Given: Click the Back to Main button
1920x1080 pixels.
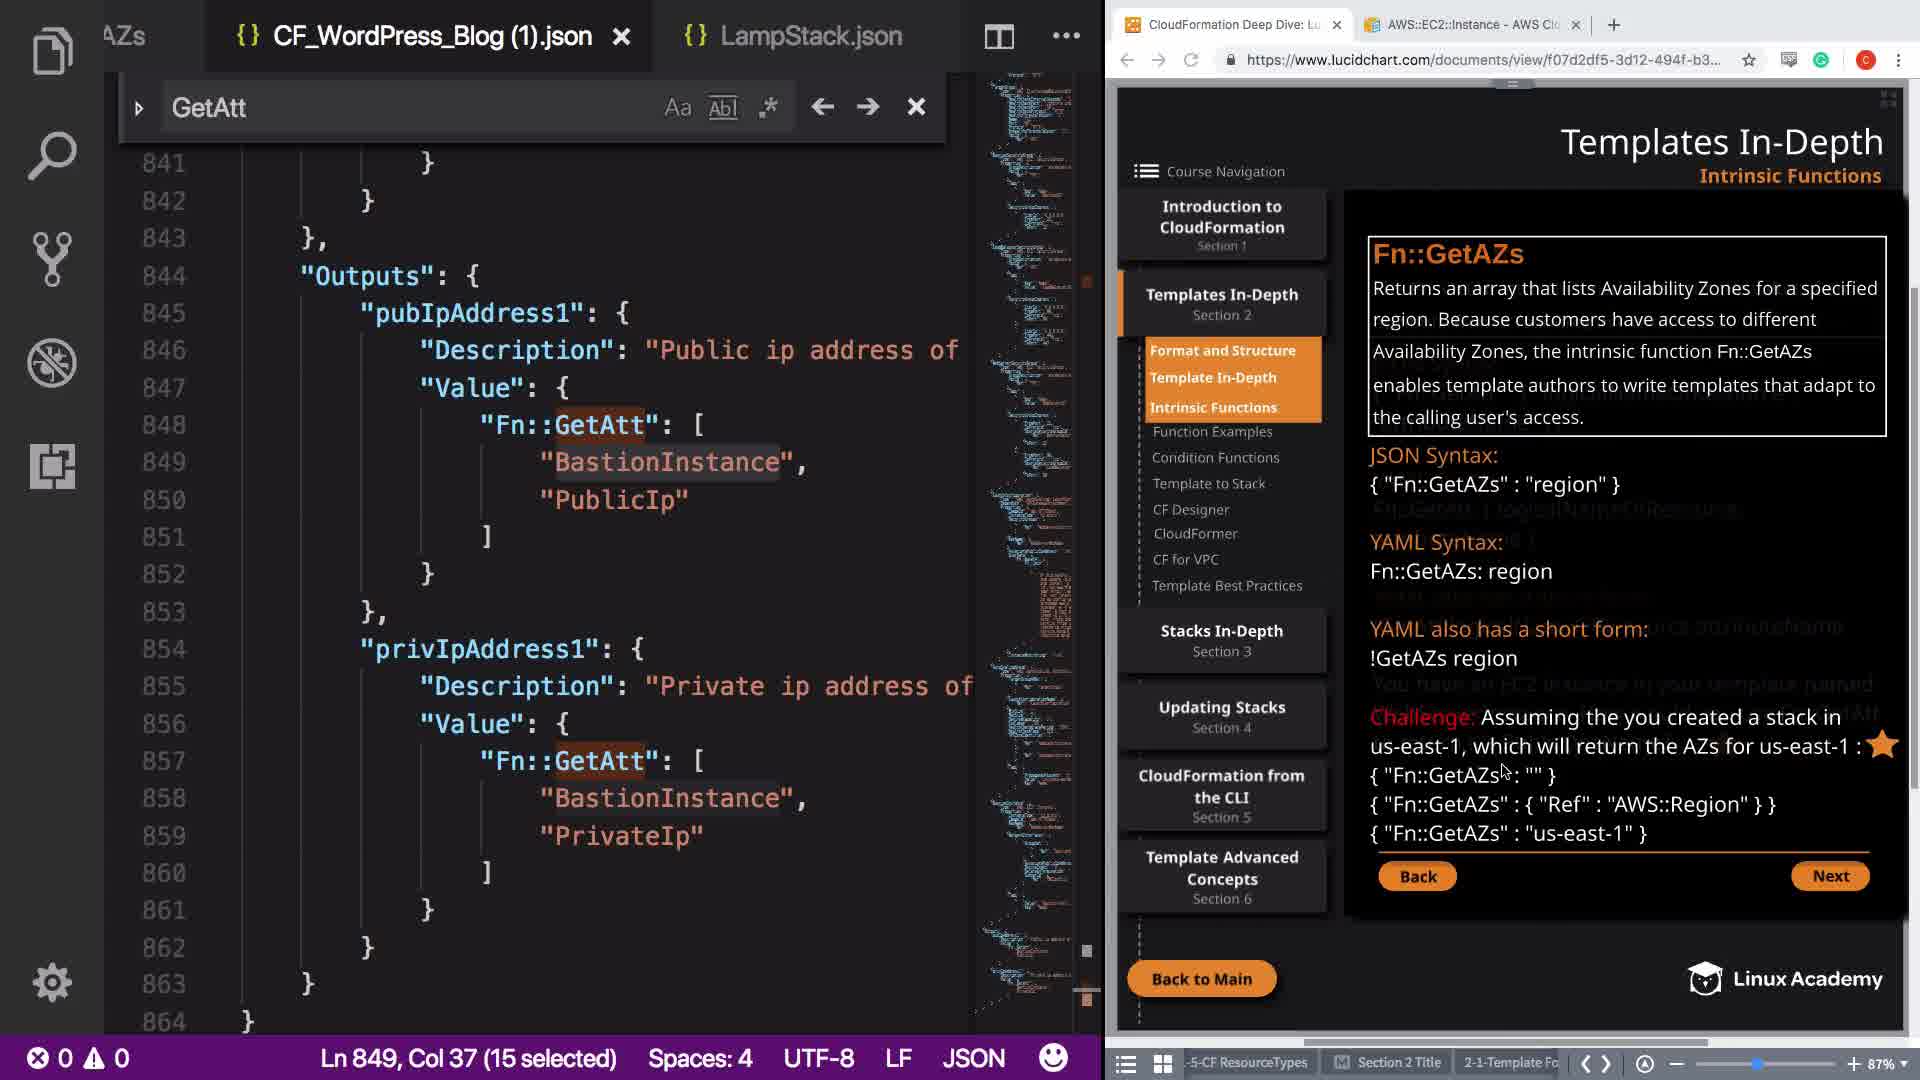Looking at the screenshot, I should click(1201, 979).
